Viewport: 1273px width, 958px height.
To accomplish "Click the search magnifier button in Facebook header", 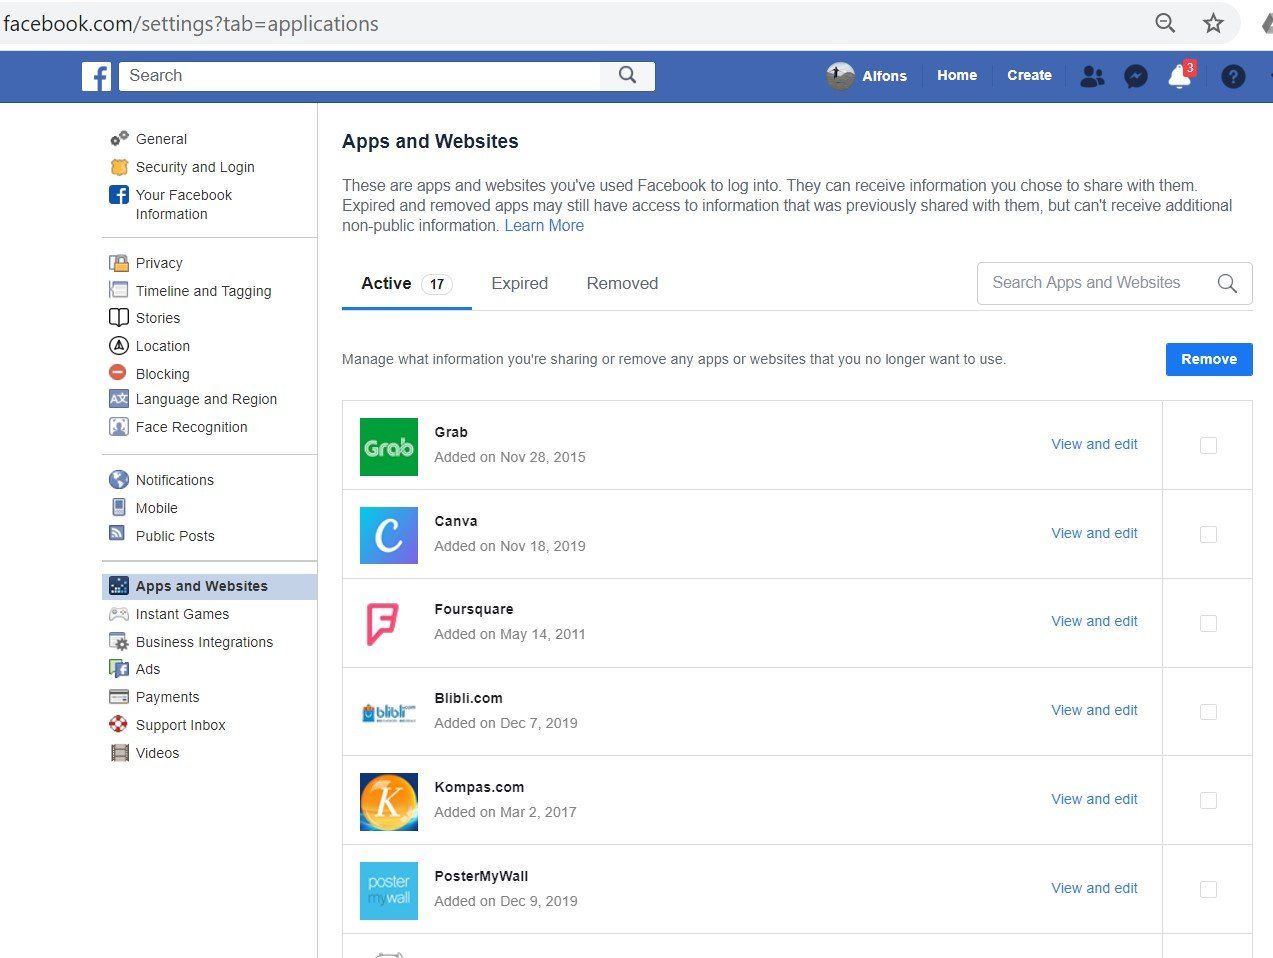I will tap(627, 75).
